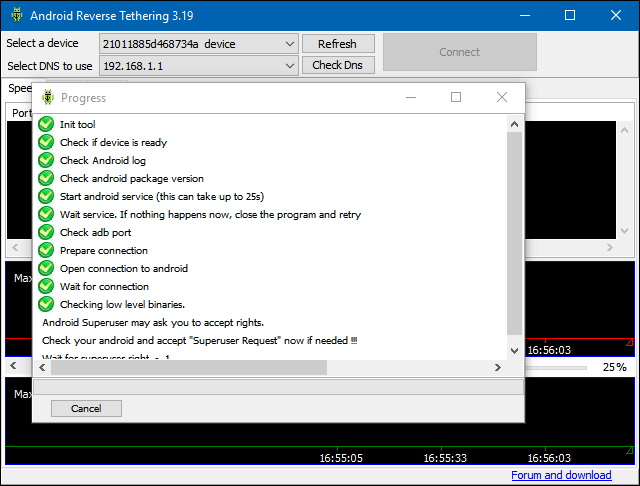
Task: Click 16:56:03 time label on lower graph
Action: (x=549, y=458)
